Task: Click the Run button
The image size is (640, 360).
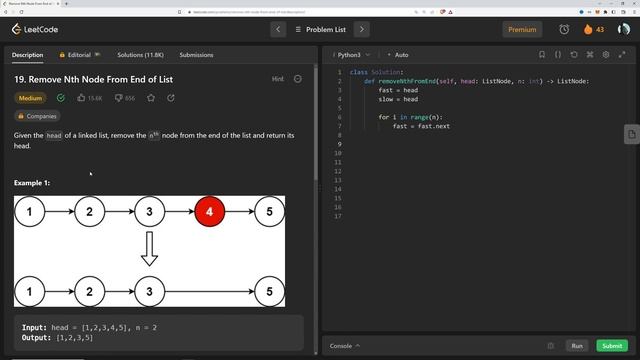Action: coord(577,346)
